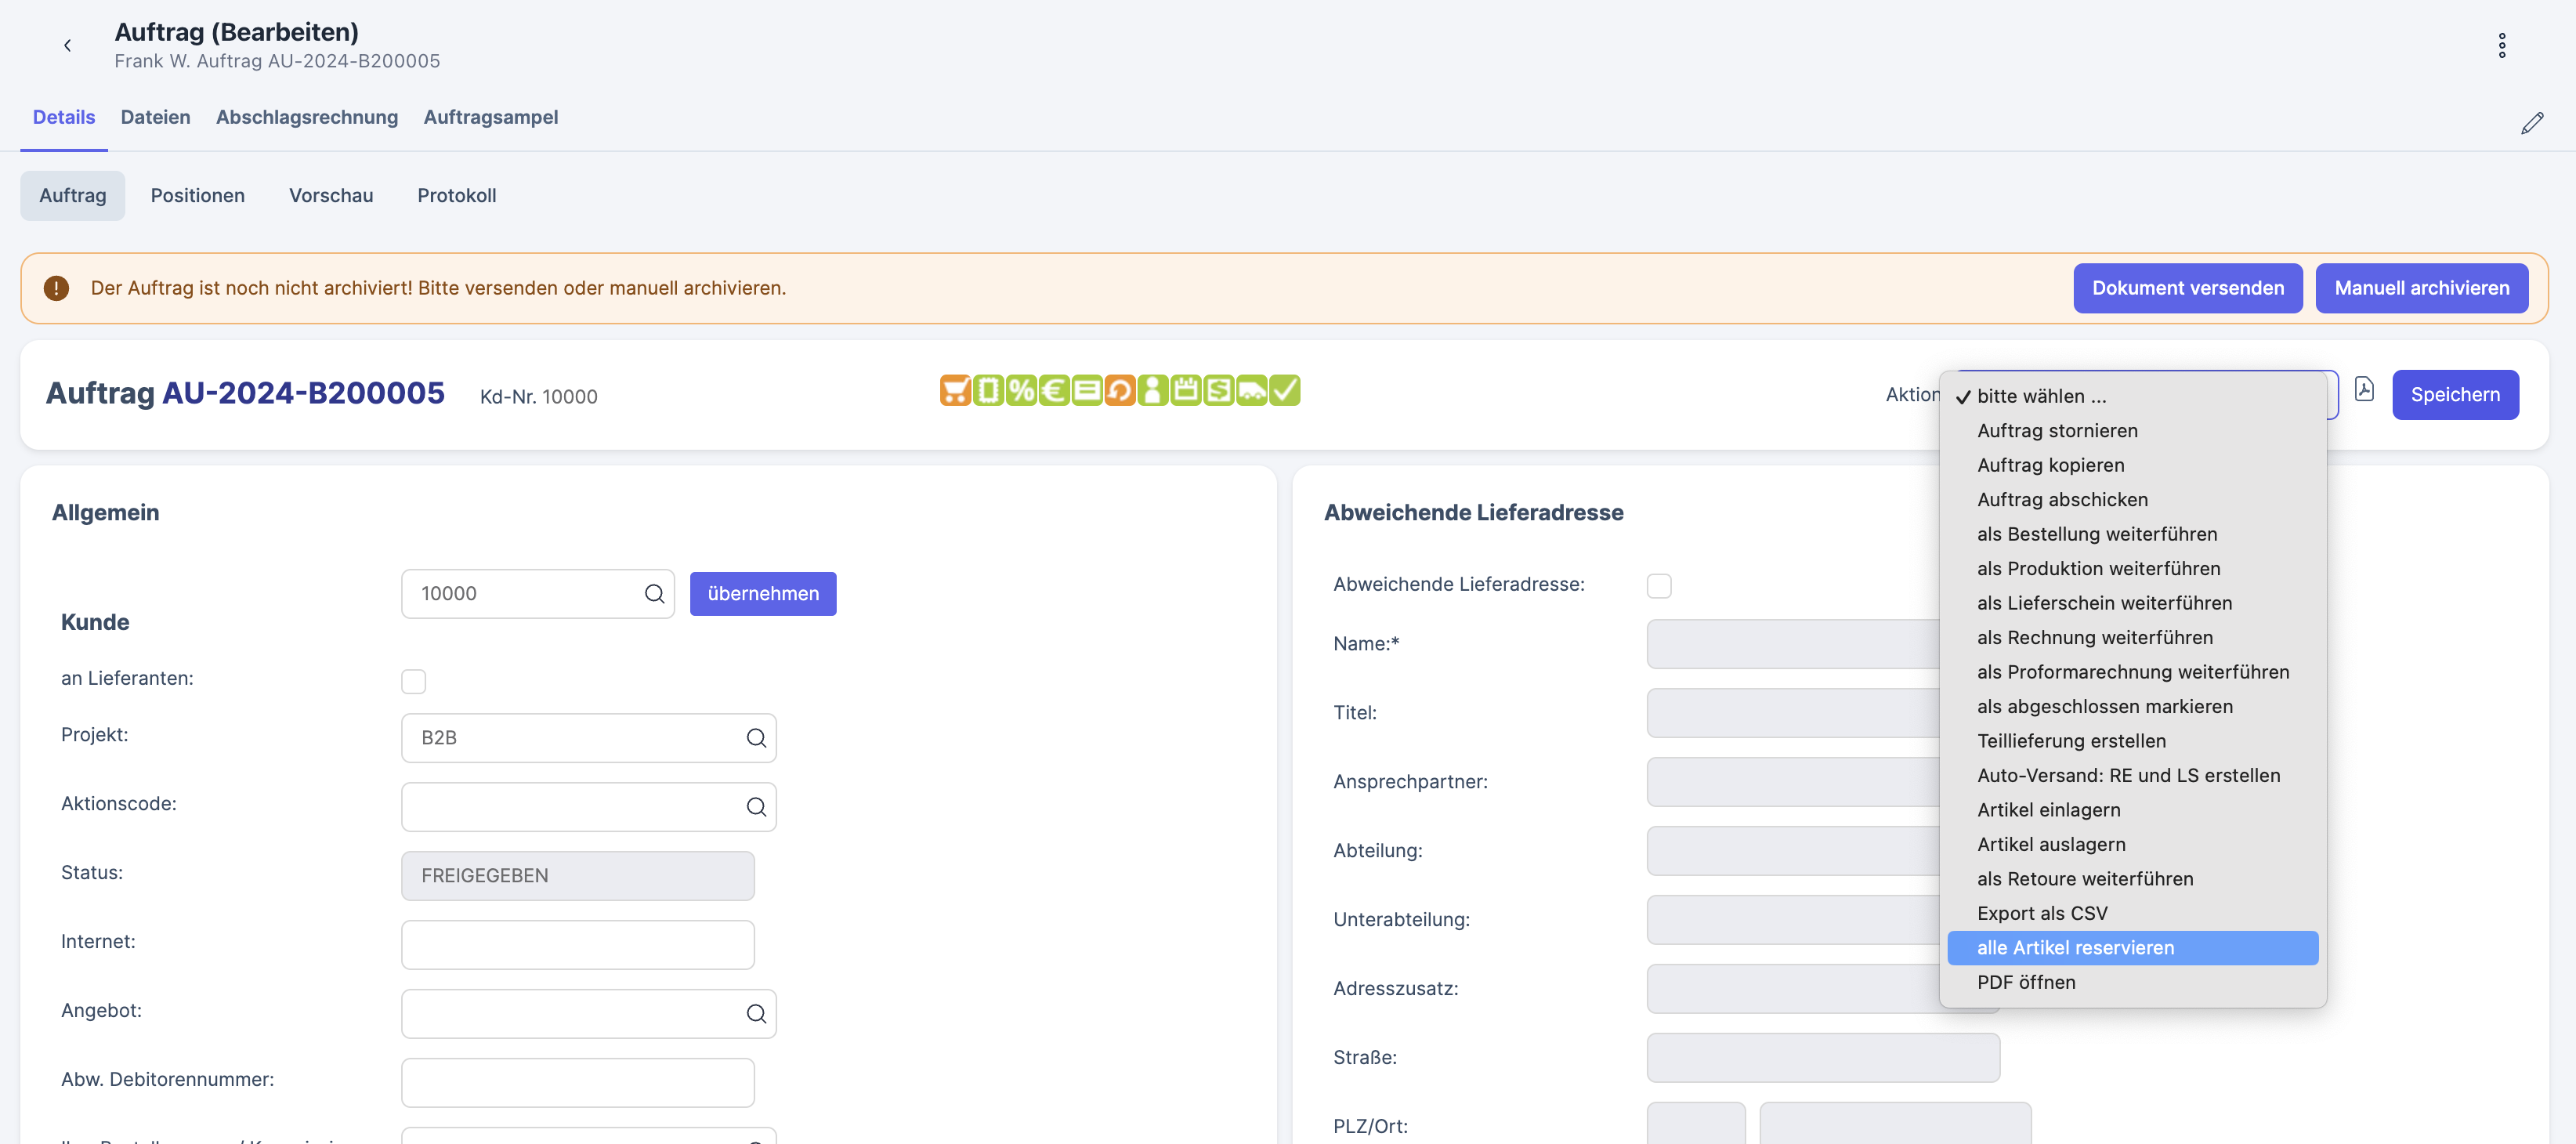Viewport: 2576px width, 1144px height.
Task: Choose 'als Rechnung weiterführen' option
Action: [x=2094, y=637]
